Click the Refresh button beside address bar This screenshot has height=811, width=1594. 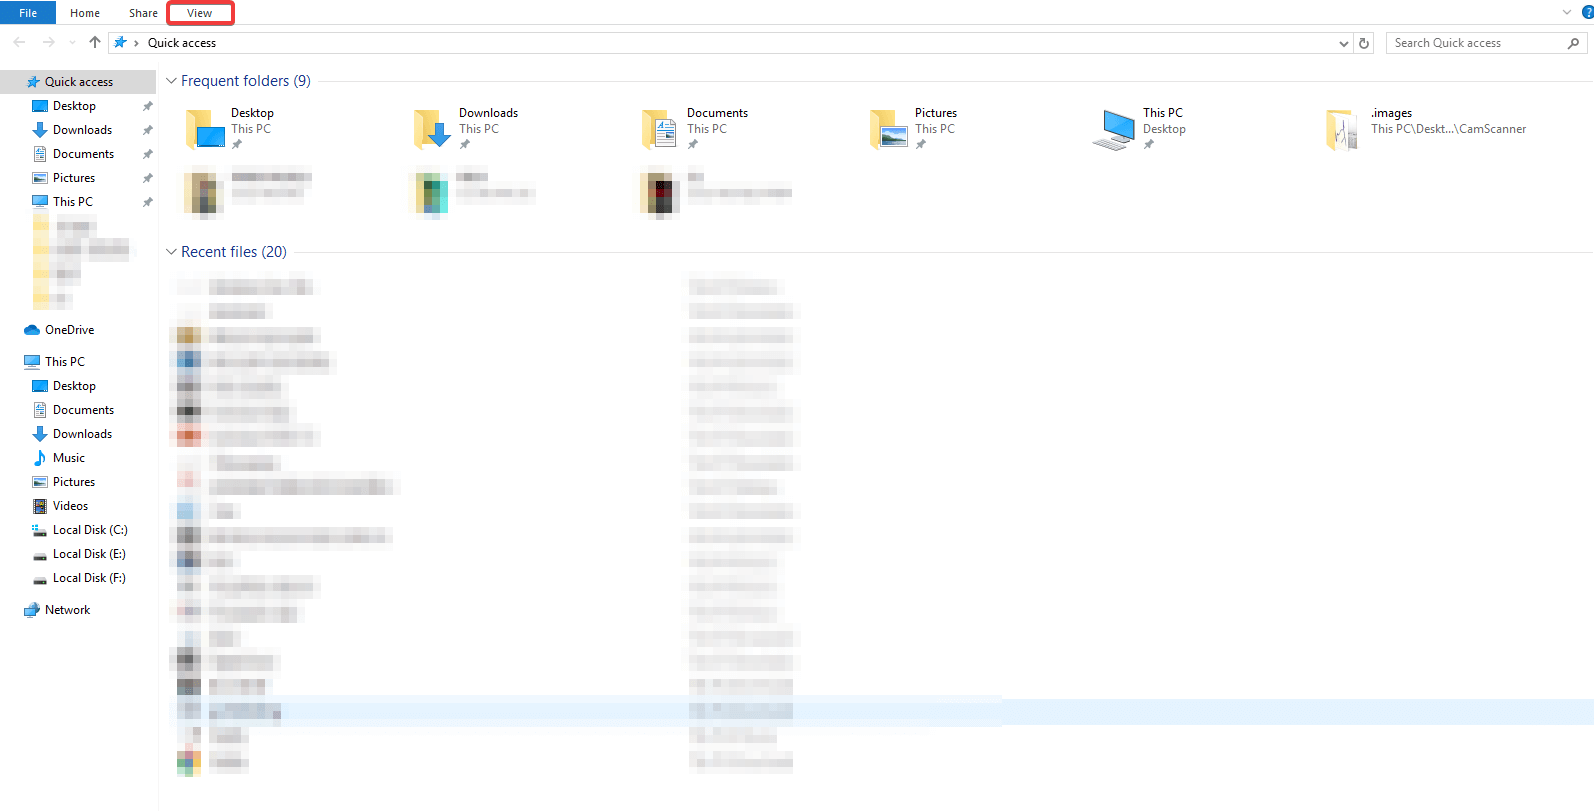pyautogui.click(x=1364, y=43)
